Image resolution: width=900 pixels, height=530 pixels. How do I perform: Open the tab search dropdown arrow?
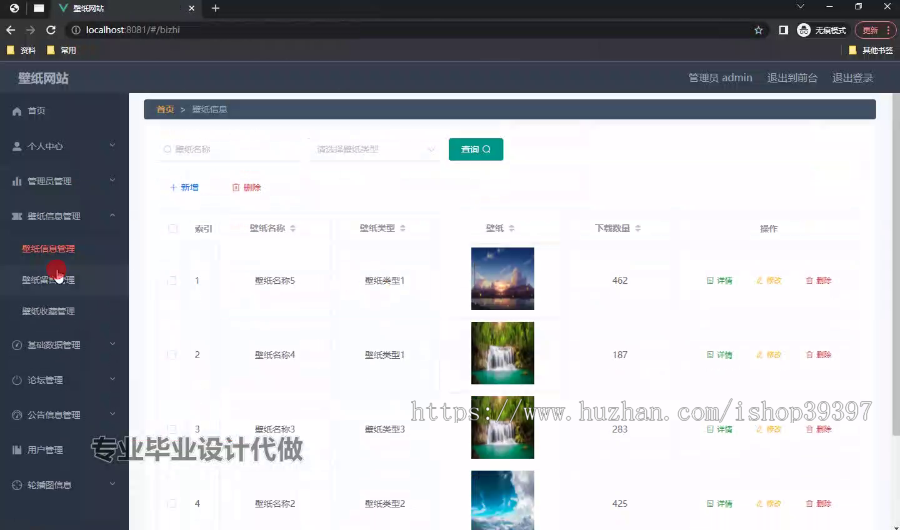(800, 6)
